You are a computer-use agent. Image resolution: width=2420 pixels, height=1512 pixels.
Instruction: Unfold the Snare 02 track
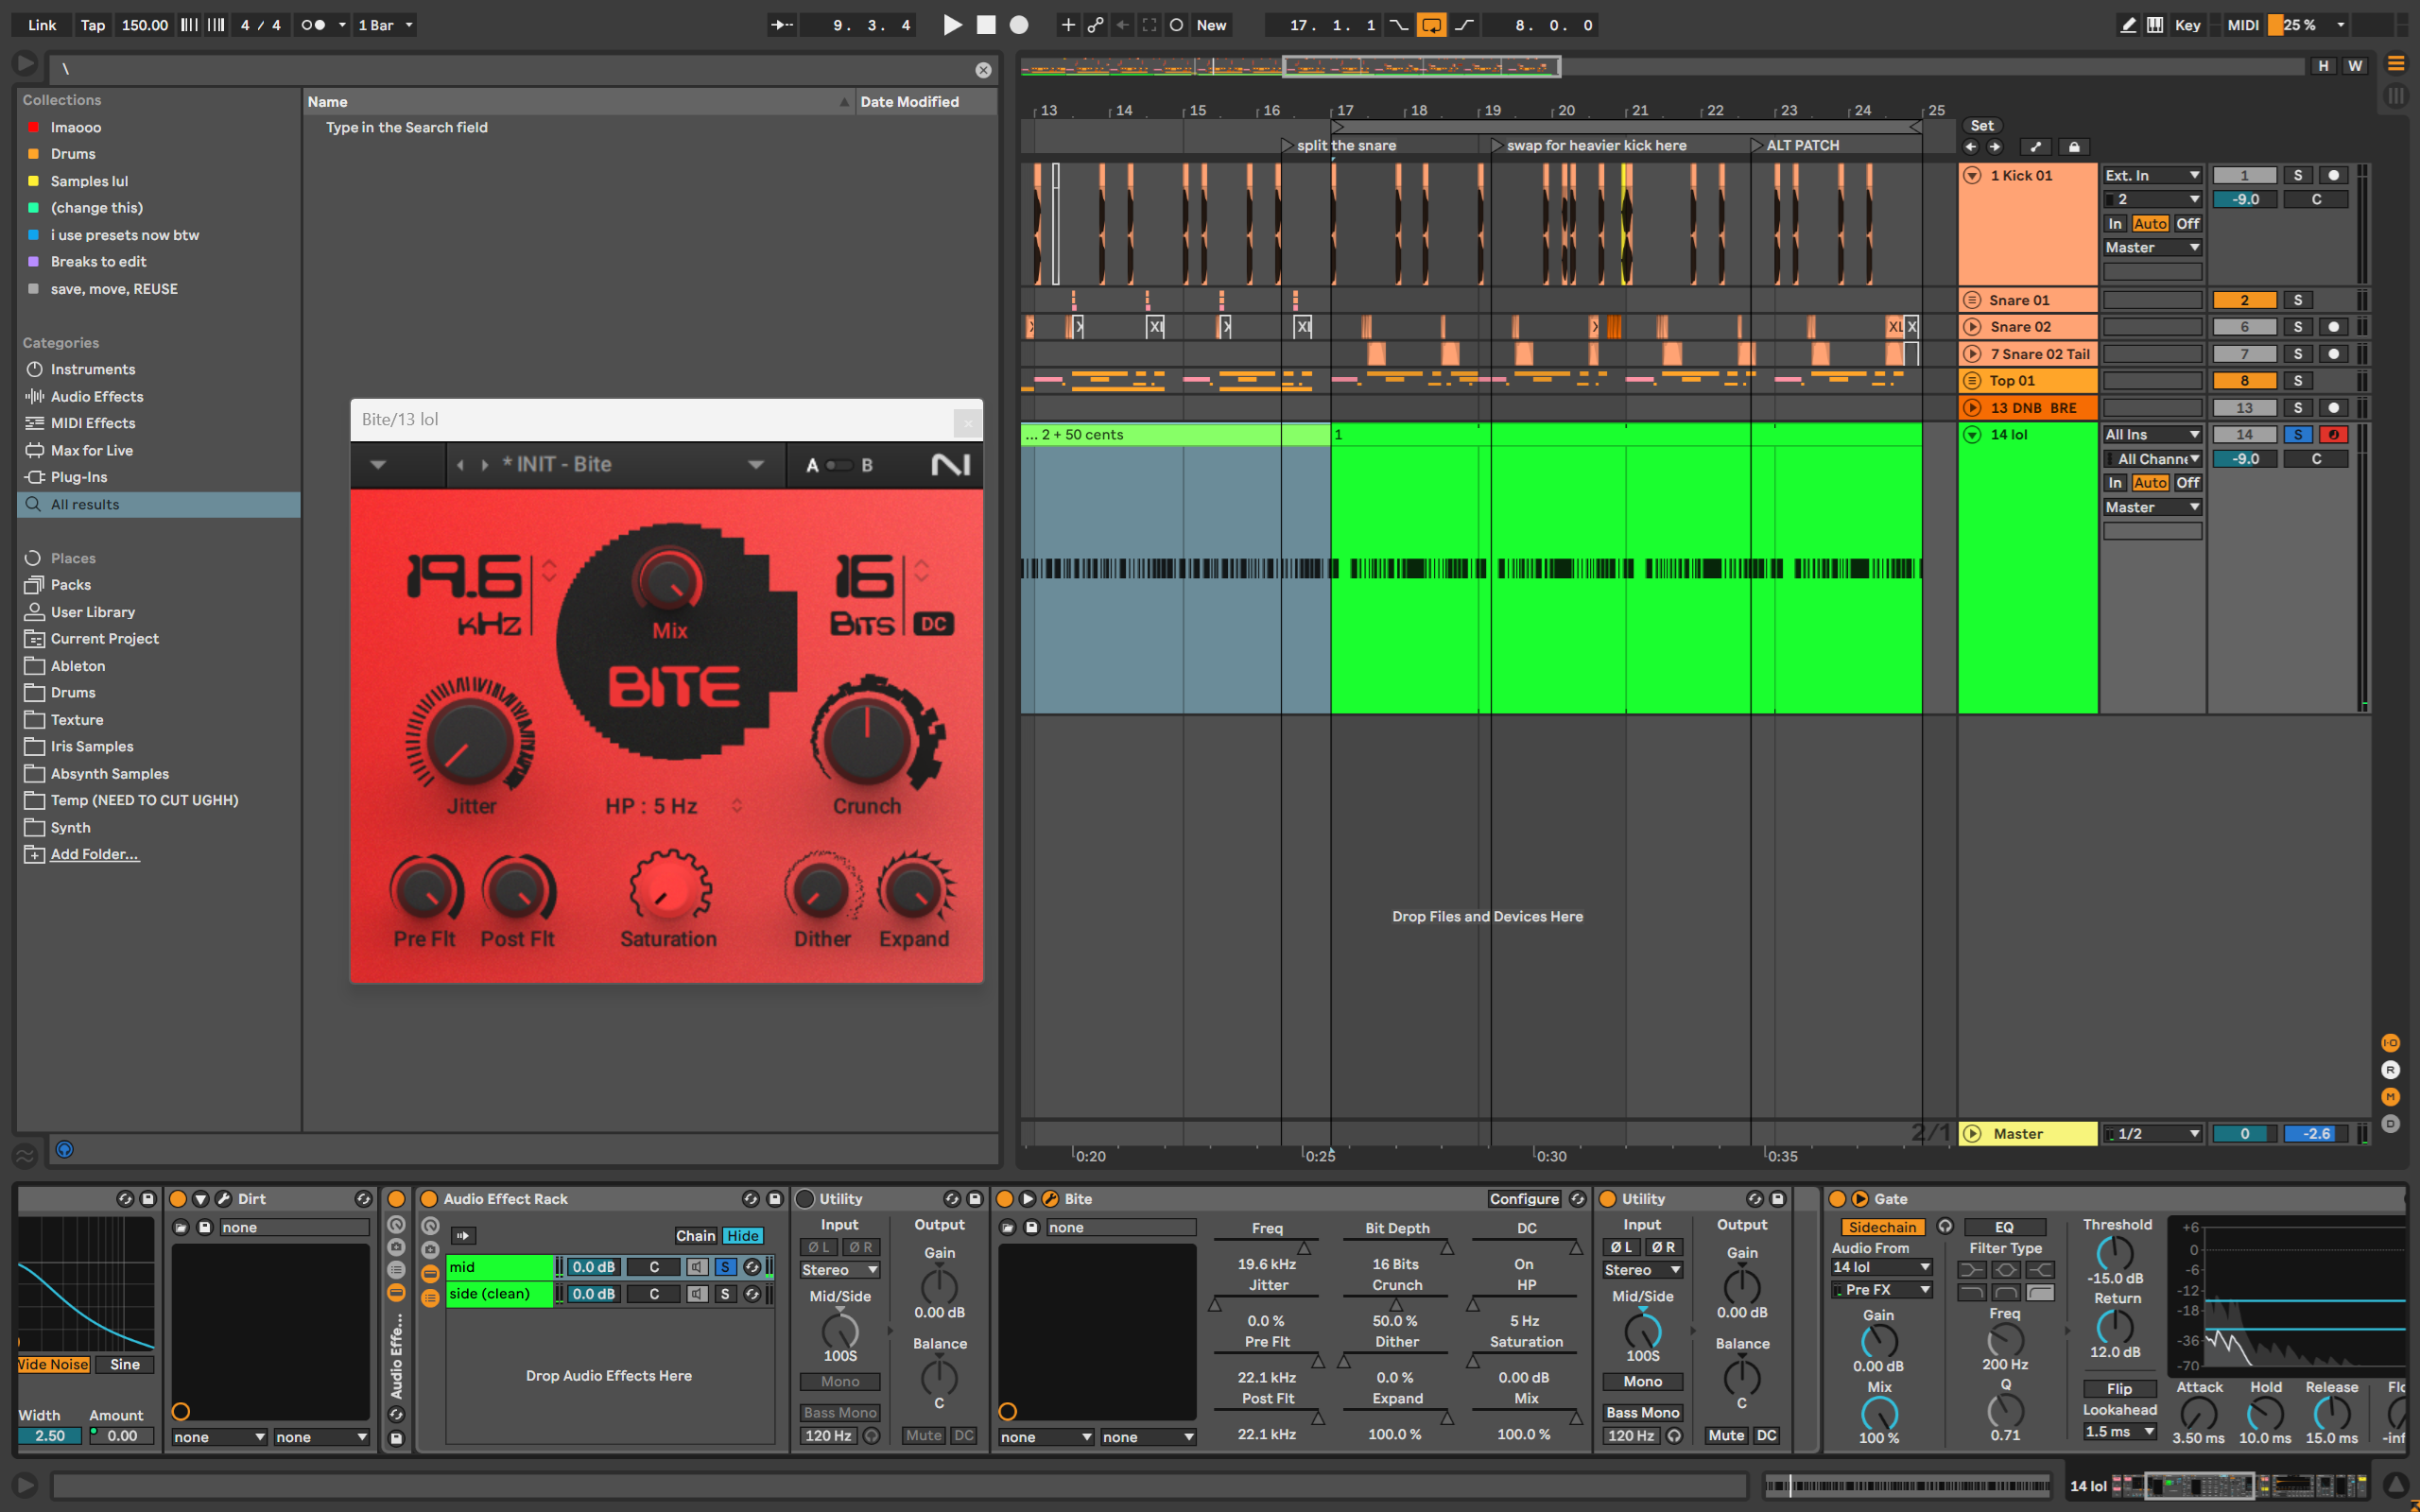click(x=1972, y=327)
